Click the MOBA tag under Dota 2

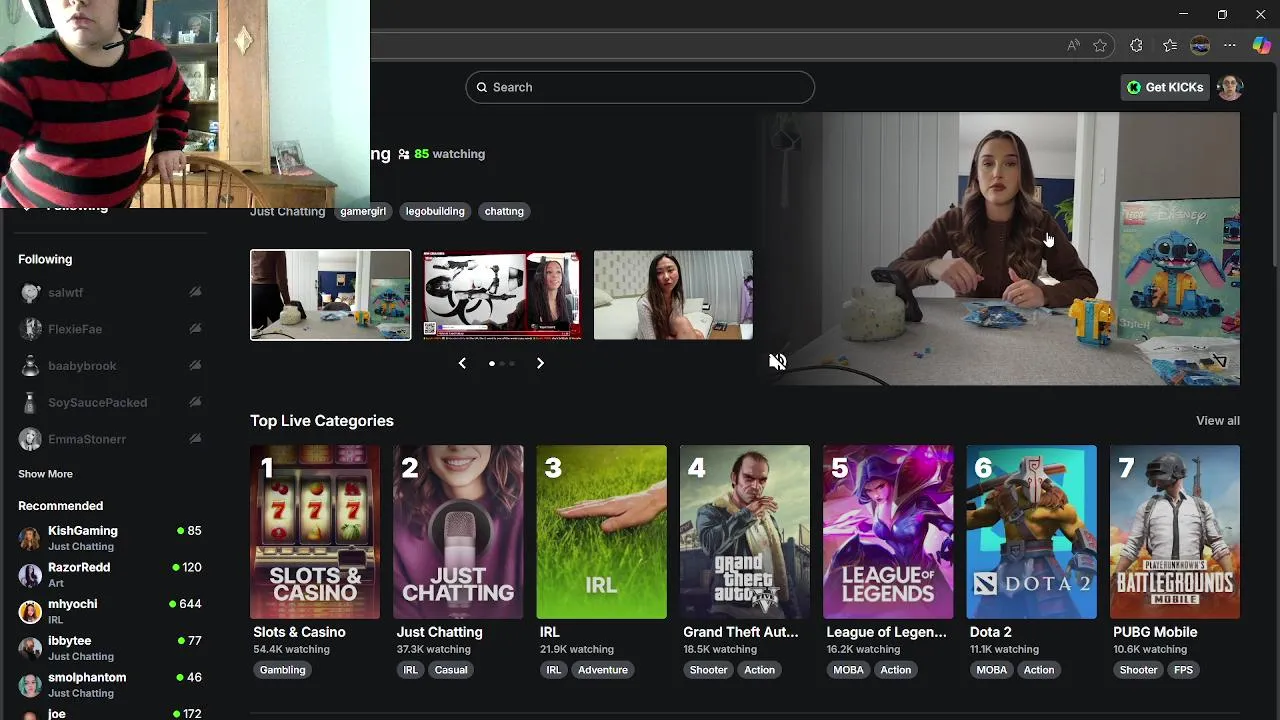[992, 670]
